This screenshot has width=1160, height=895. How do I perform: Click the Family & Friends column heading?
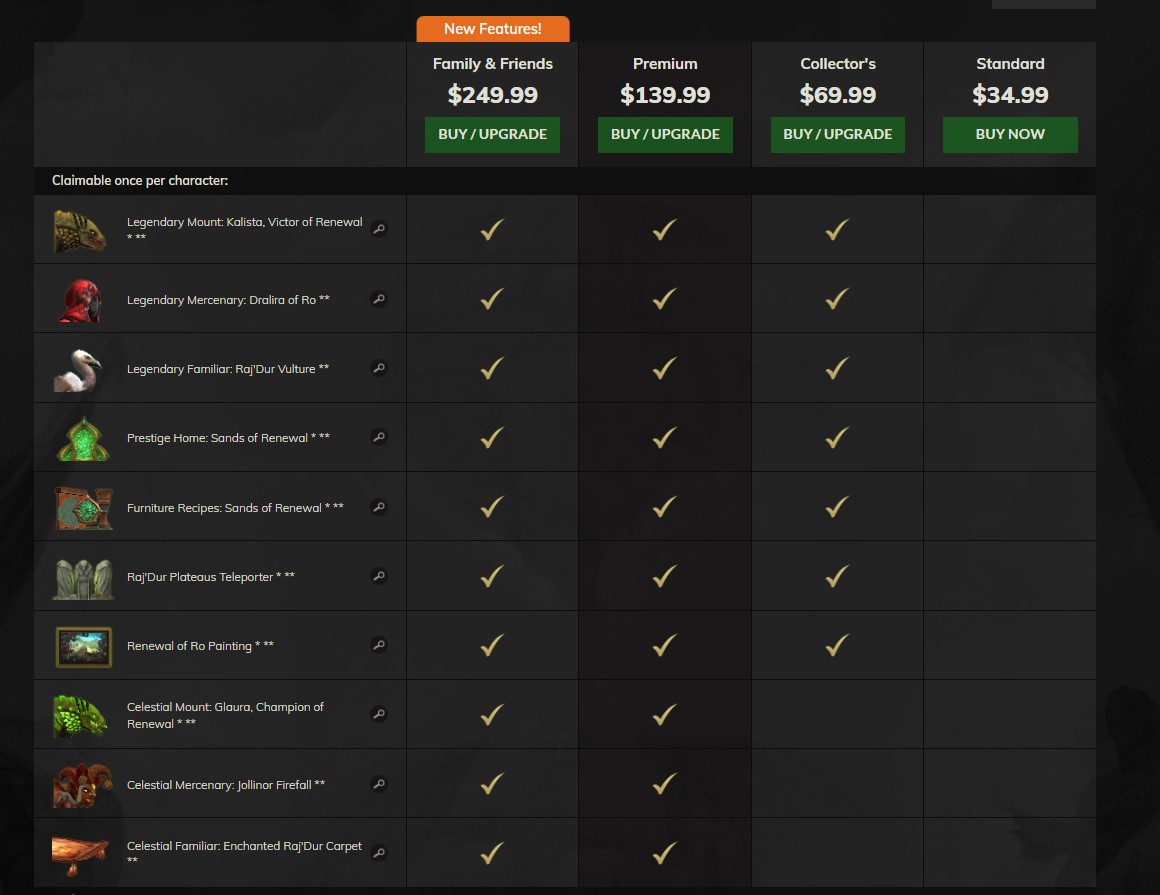click(492, 64)
